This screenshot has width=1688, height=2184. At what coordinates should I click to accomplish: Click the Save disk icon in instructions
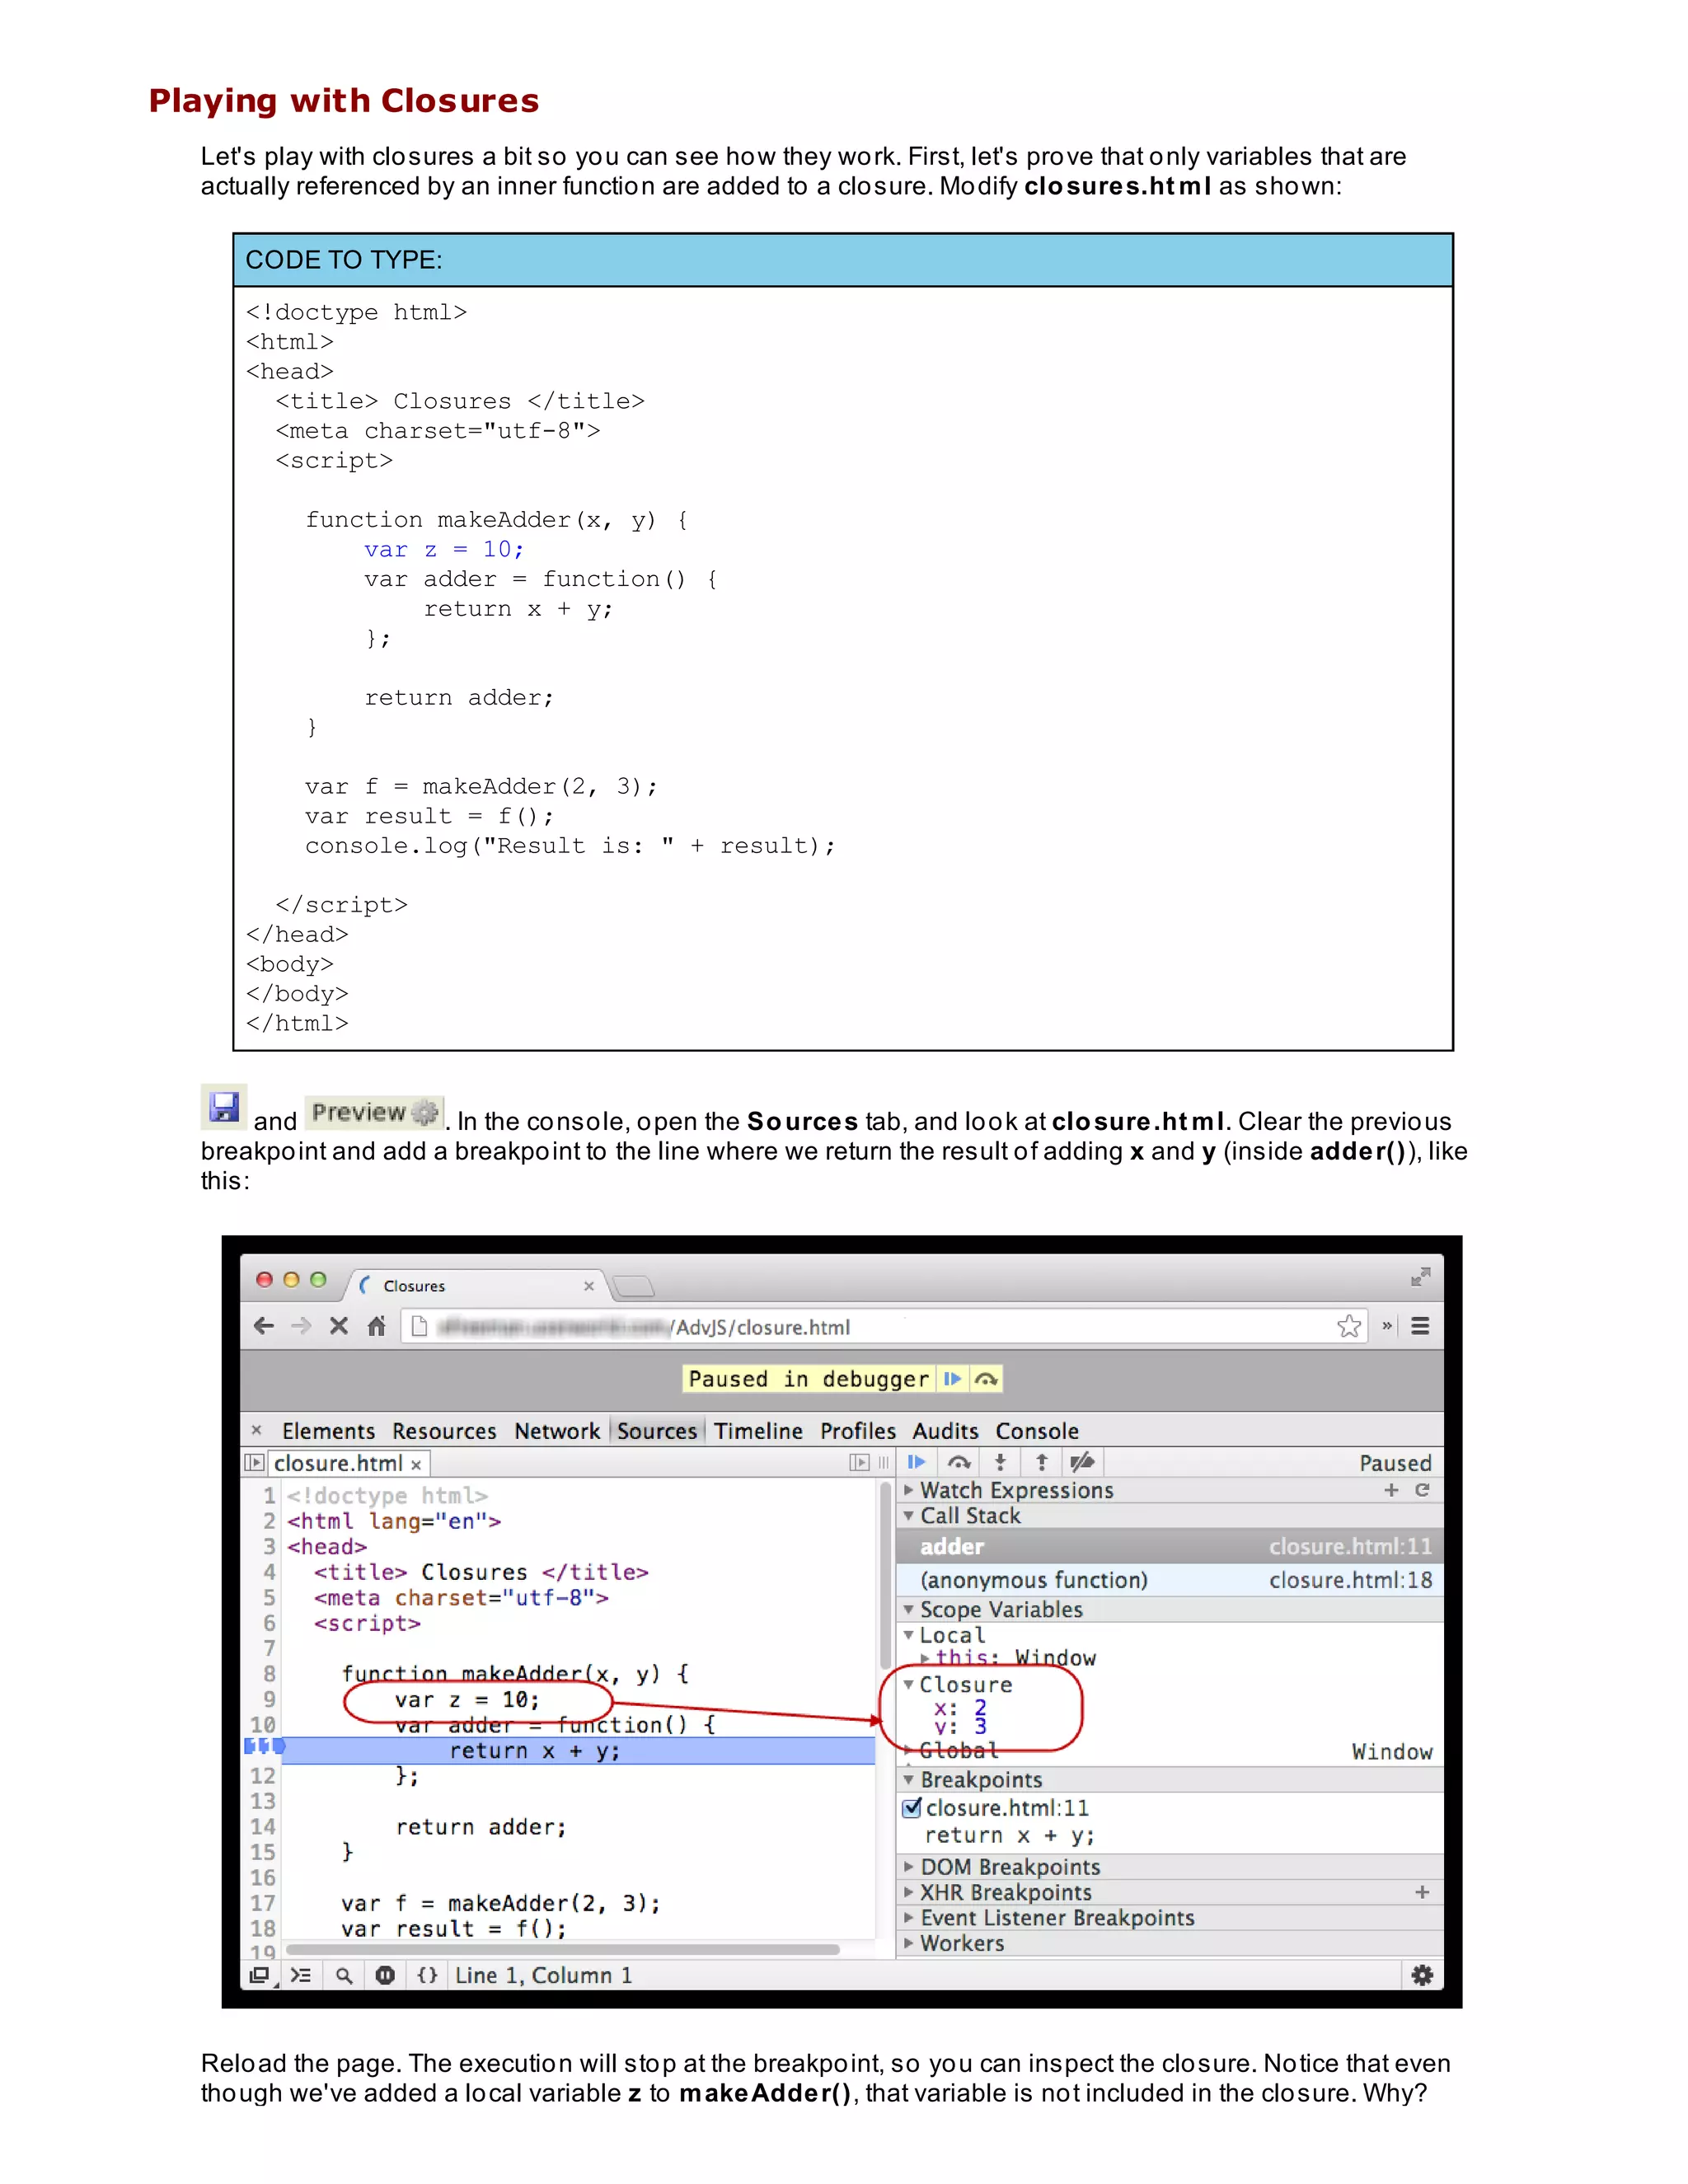tap(224, 1107)
